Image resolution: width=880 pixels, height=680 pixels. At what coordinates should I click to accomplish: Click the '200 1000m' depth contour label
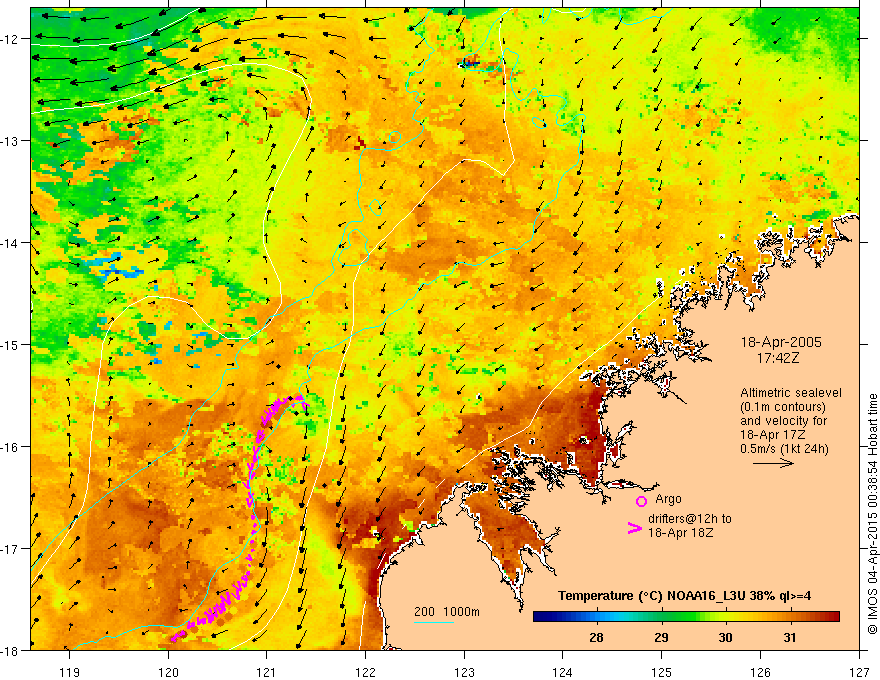click(447, 612)
